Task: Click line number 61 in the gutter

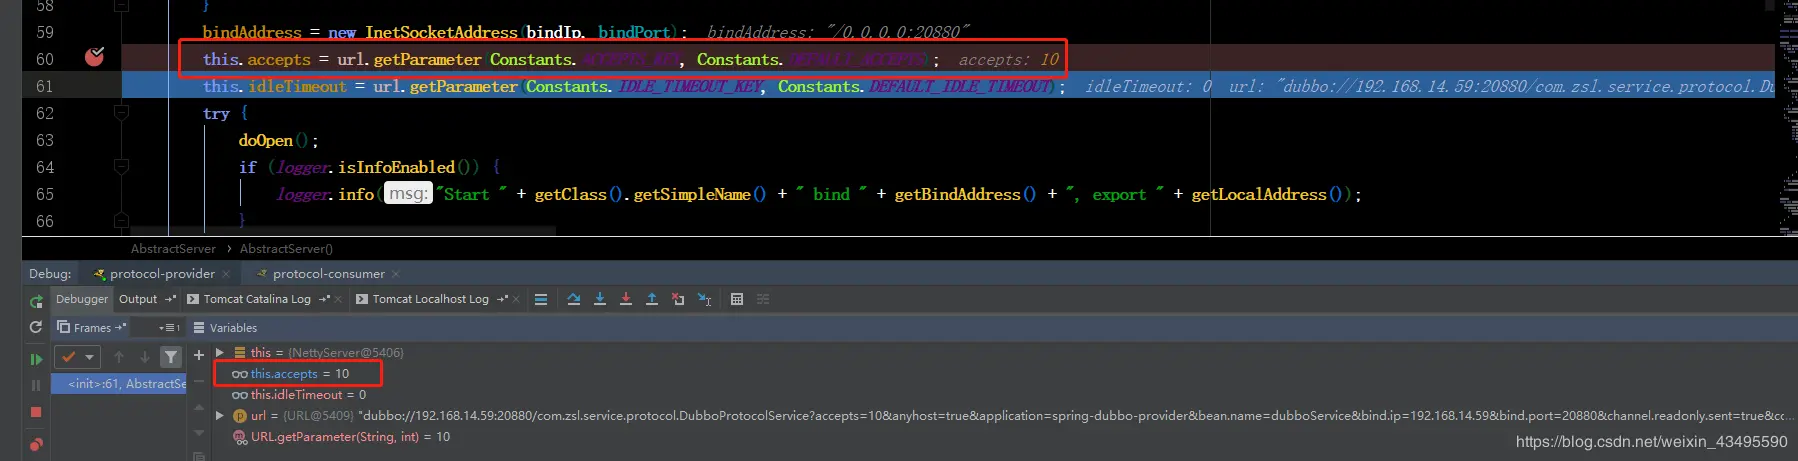Action: pyautogui.click(x=45, y=86)
